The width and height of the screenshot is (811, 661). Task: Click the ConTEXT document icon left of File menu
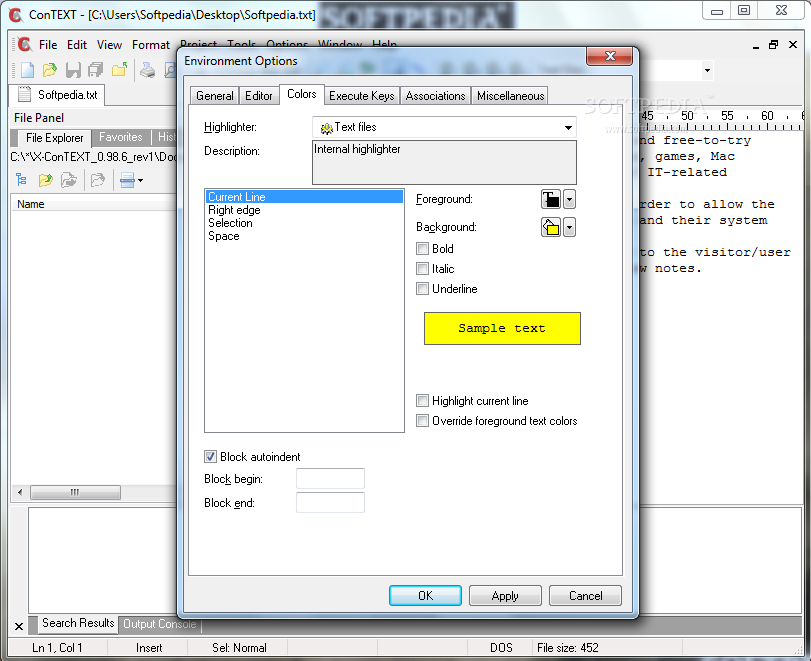[x=24, y=44]
